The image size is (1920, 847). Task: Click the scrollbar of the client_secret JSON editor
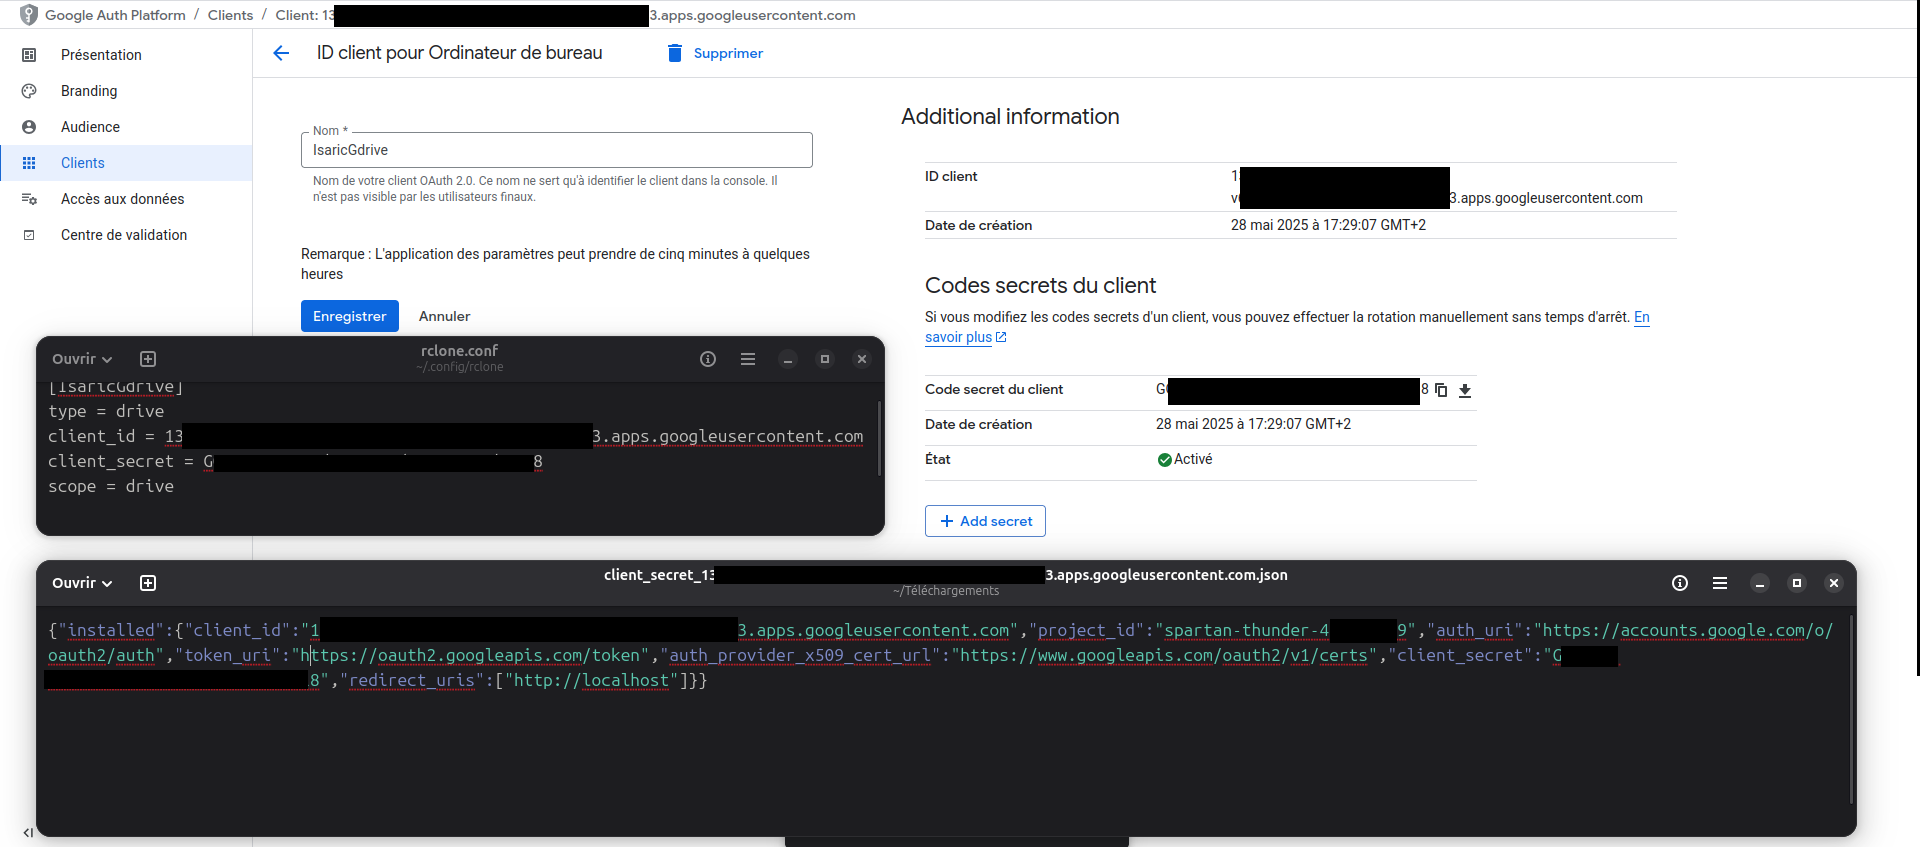(x=1852, y=710)
